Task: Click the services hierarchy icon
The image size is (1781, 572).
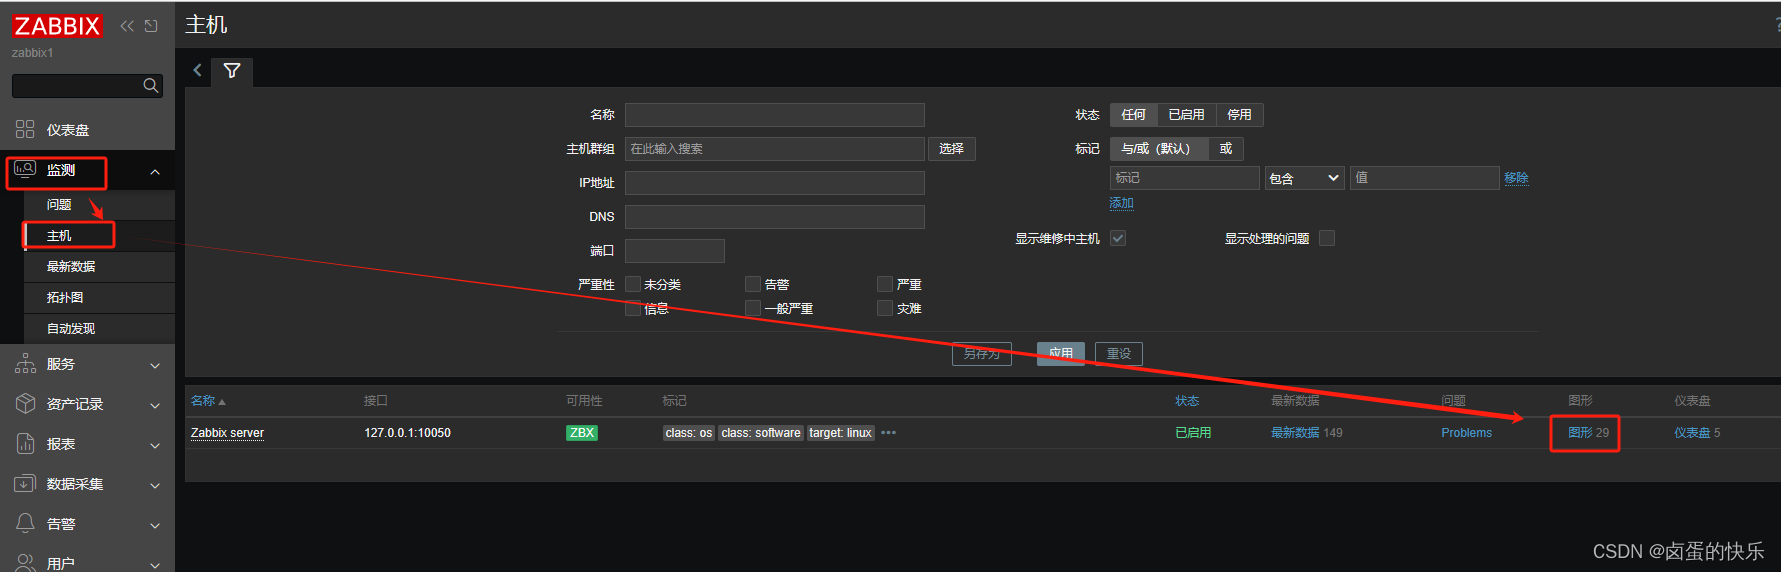Action: point(25,364)
